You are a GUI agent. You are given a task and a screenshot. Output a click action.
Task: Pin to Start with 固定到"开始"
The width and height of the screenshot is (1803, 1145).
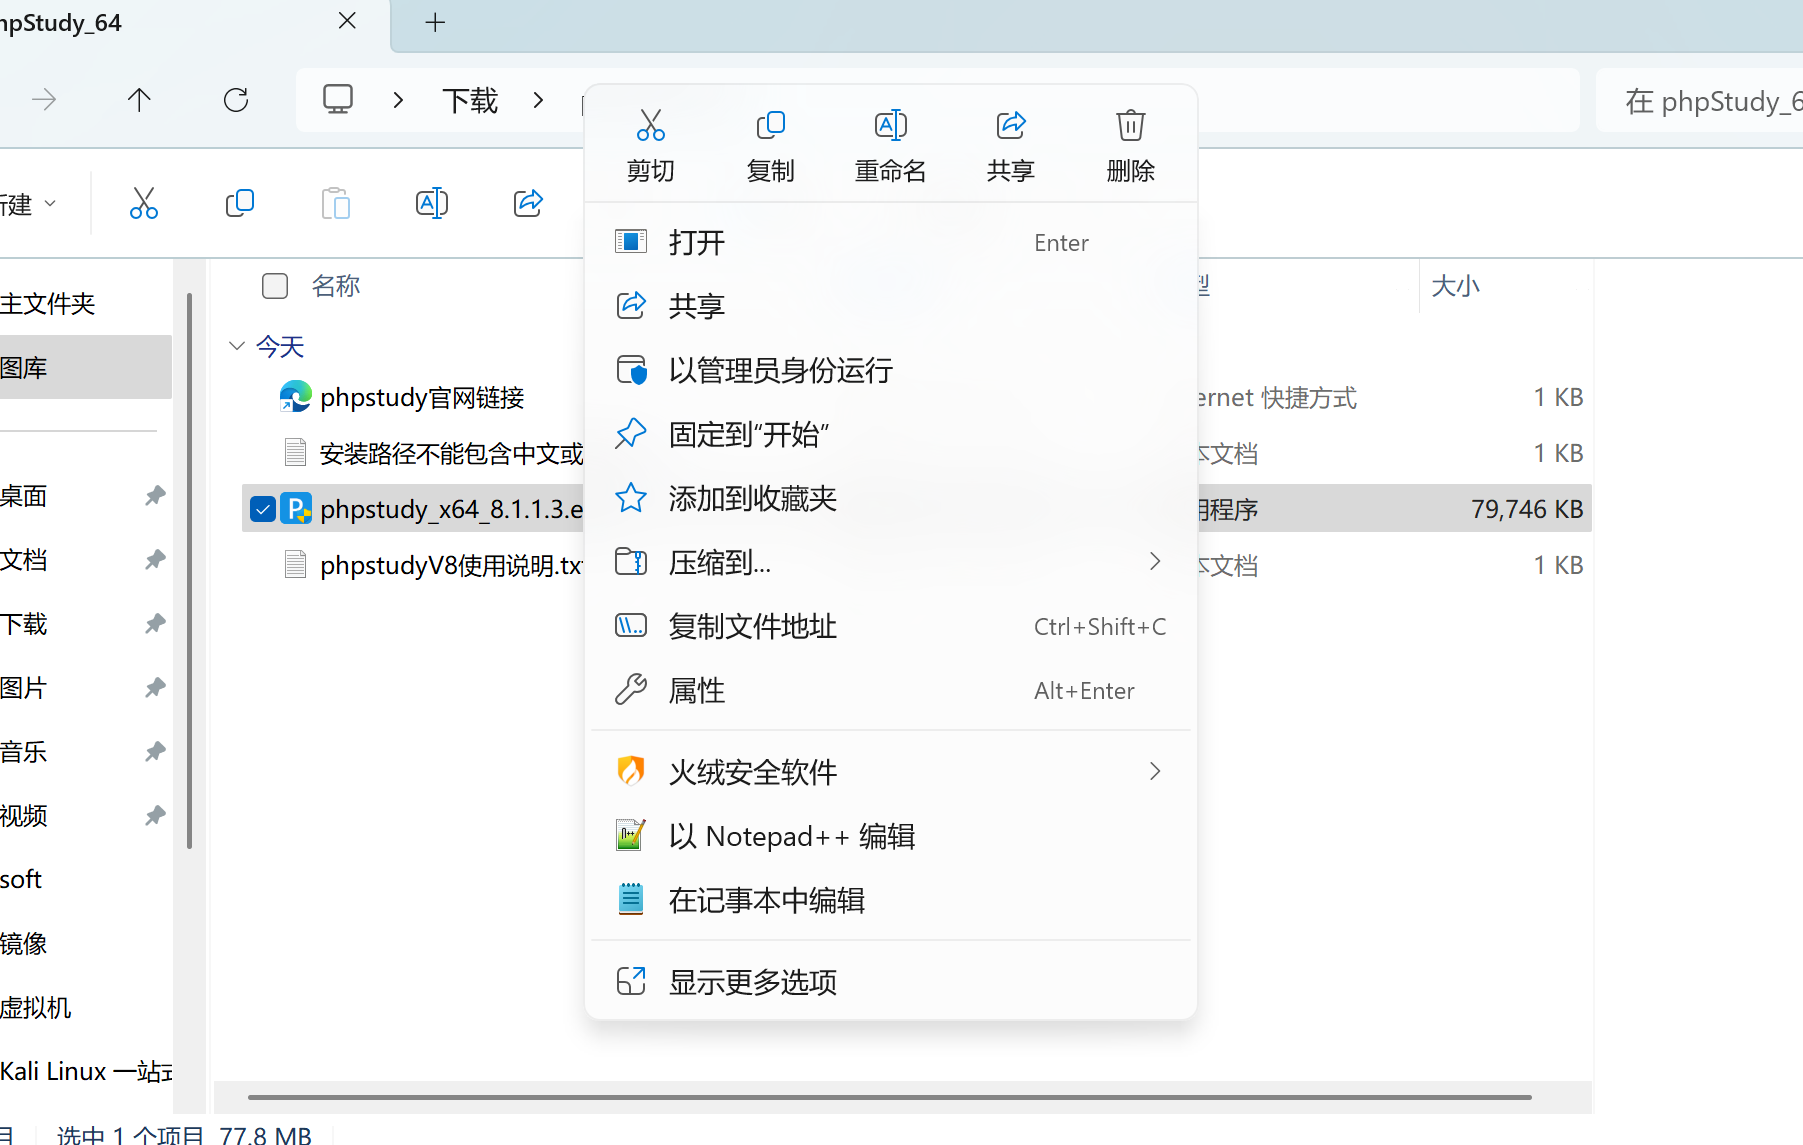[x=891, y=434]
